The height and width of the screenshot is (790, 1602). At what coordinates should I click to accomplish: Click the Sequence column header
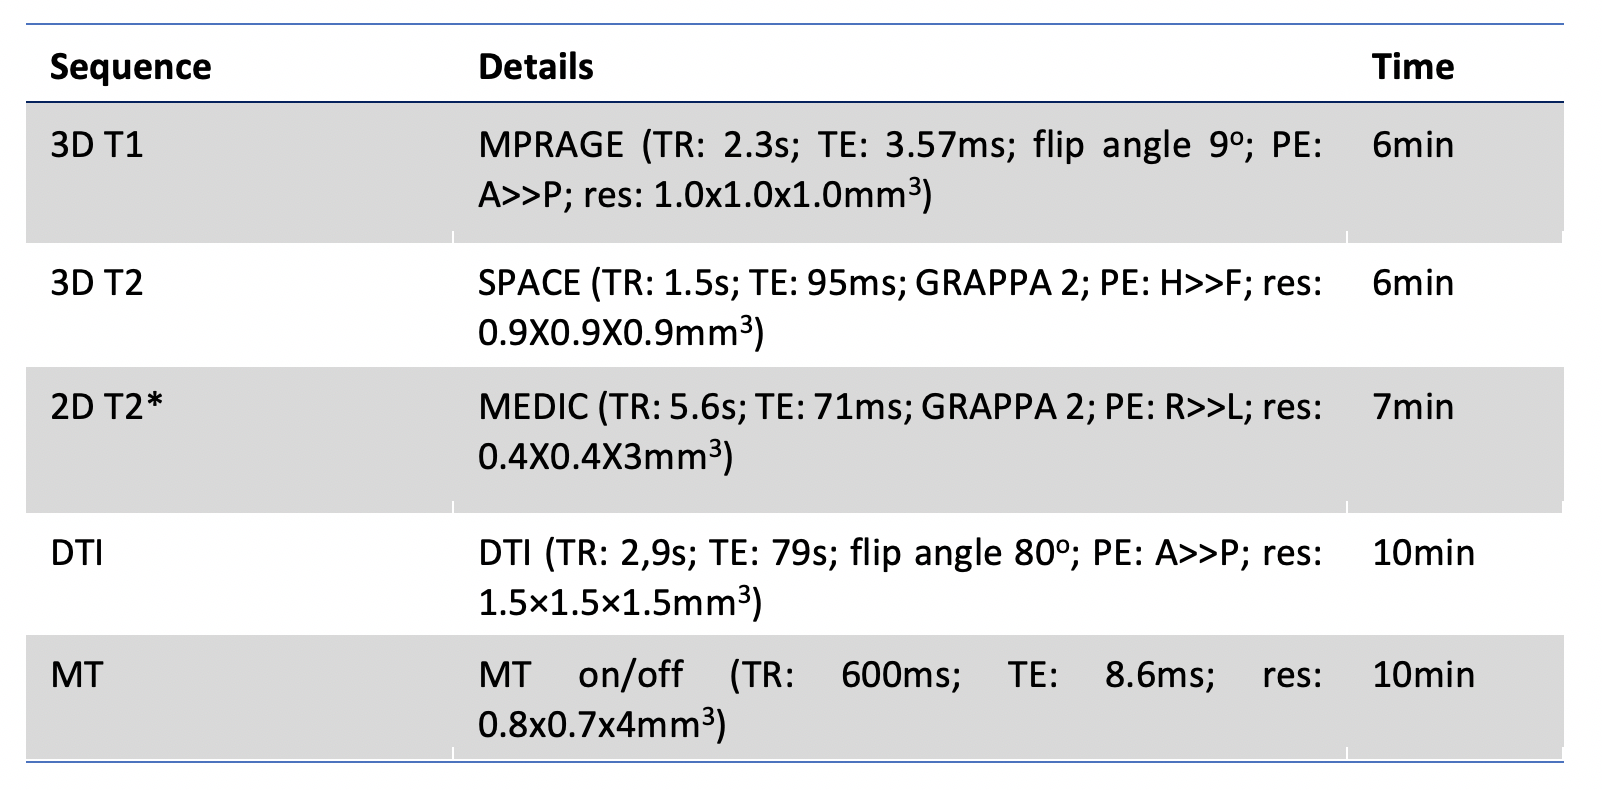[130, 67]
